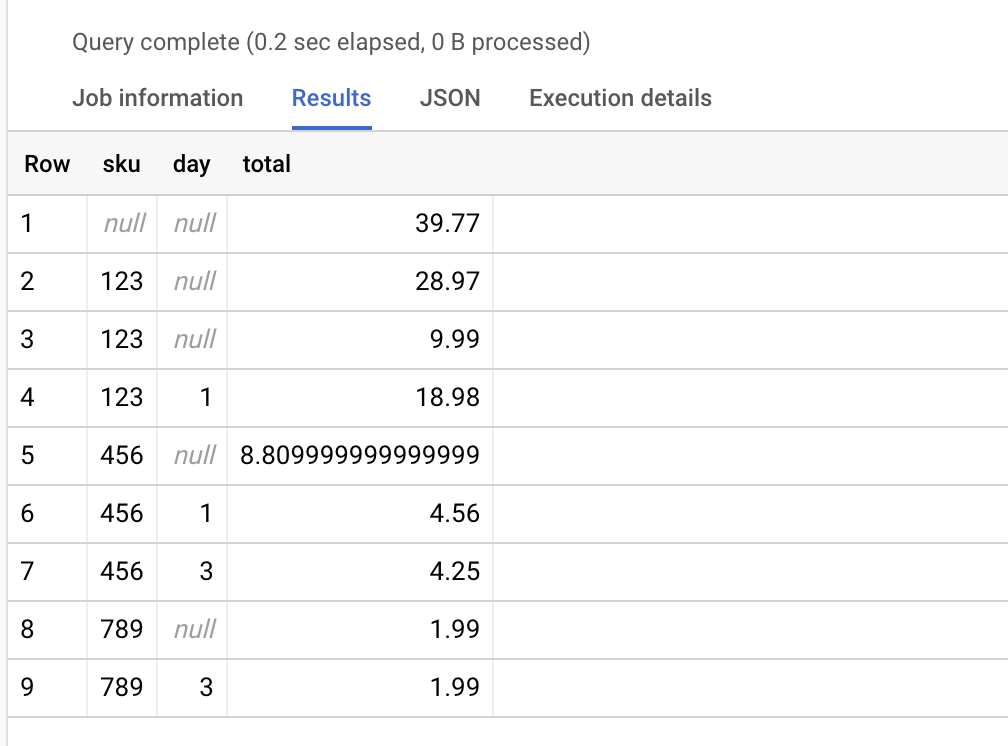Open the Job information tab
This screenshot has width=1008, height=746.
pyautogui.click(x=157, y=98)
